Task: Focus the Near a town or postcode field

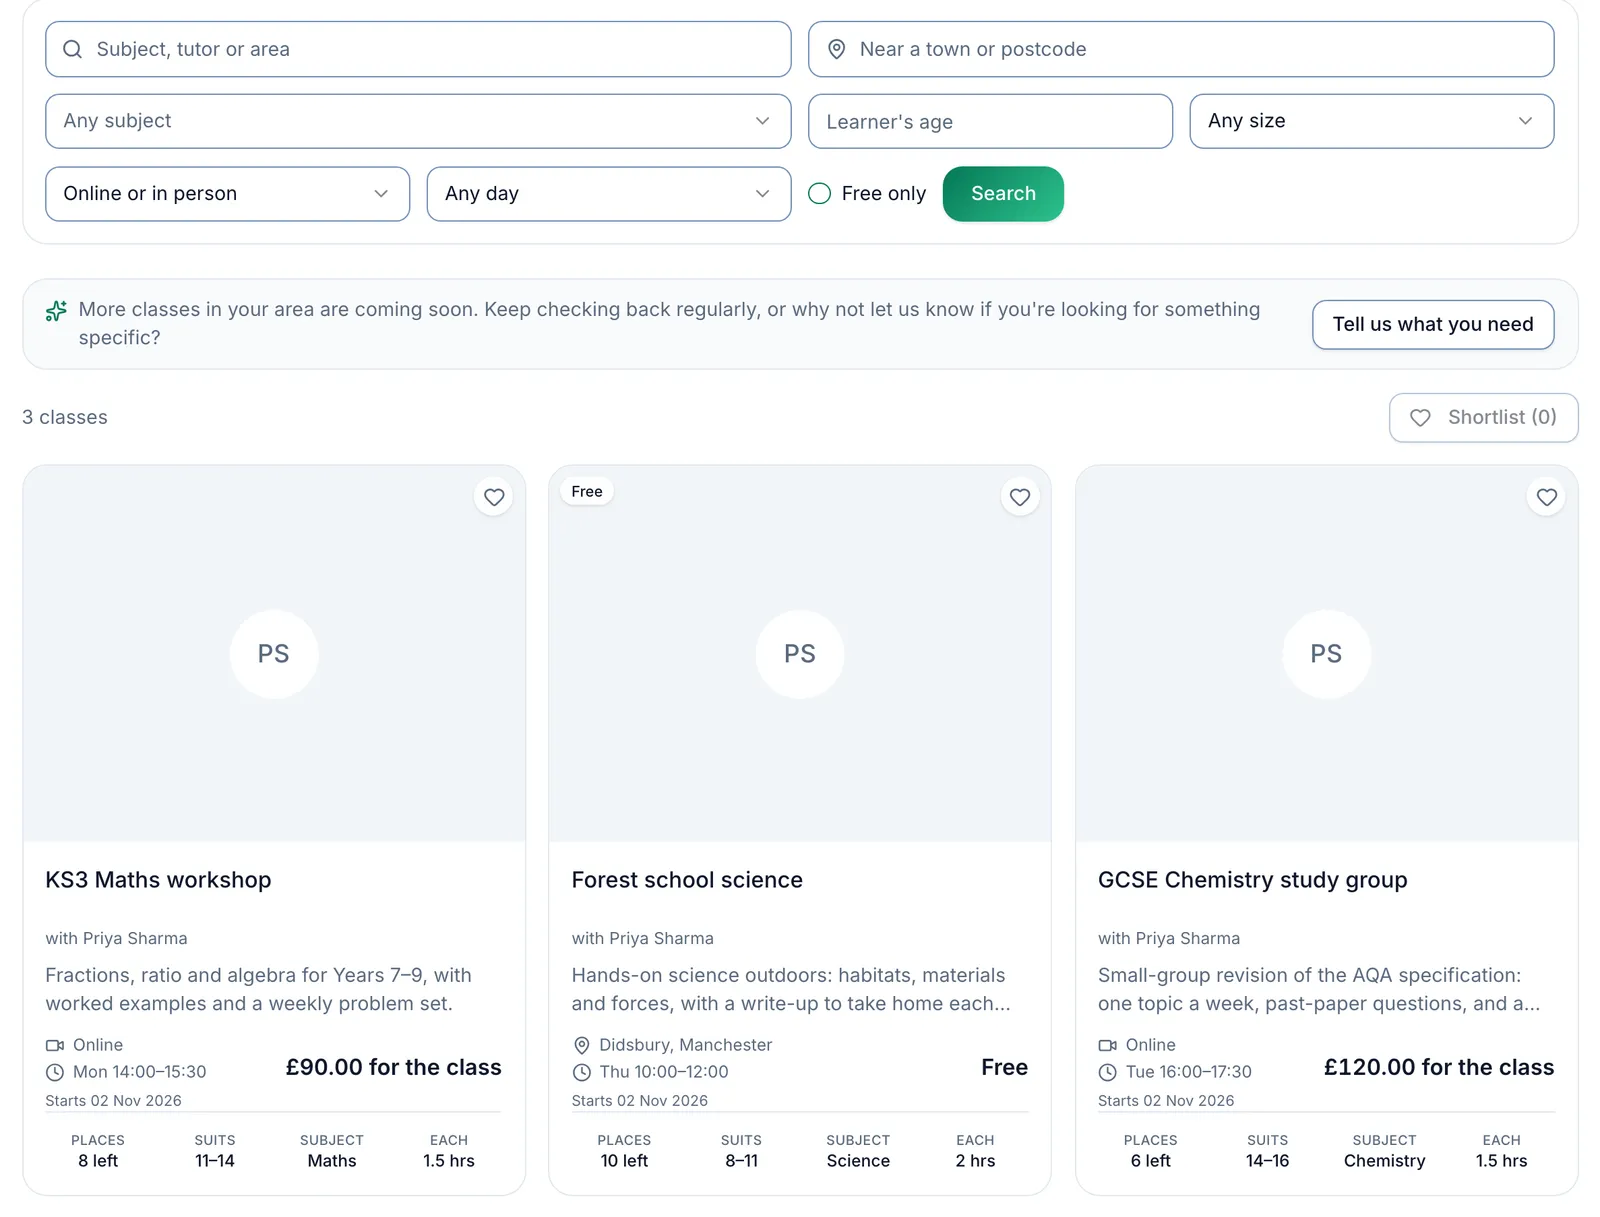Action: point(1181,49)
